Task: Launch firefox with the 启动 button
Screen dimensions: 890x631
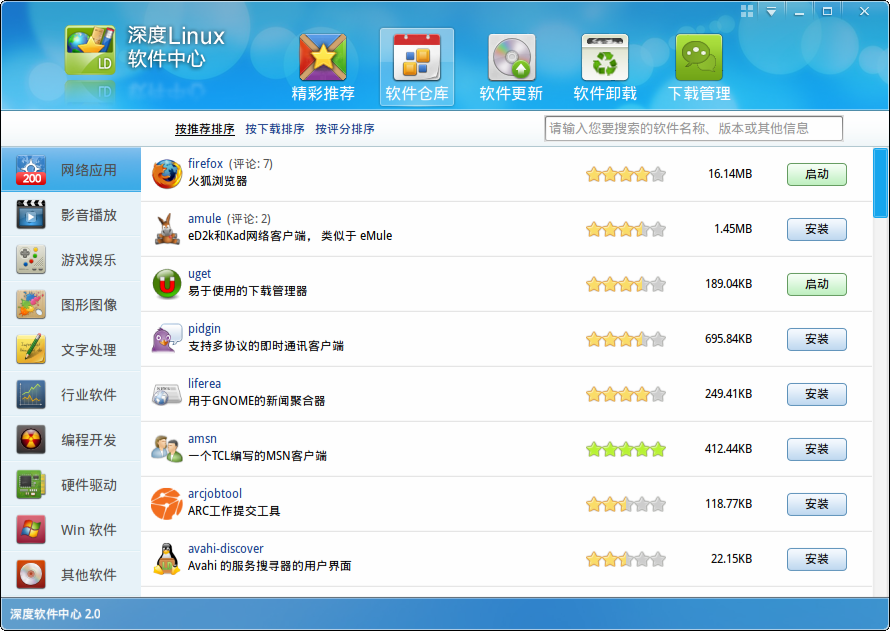Action: point(817,174)
